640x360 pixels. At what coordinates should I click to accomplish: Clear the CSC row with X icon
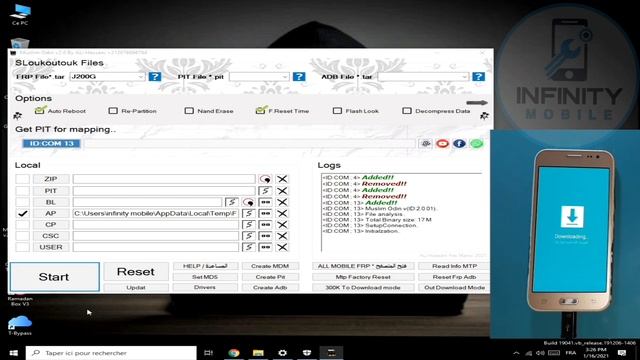[x=282, y=236]
